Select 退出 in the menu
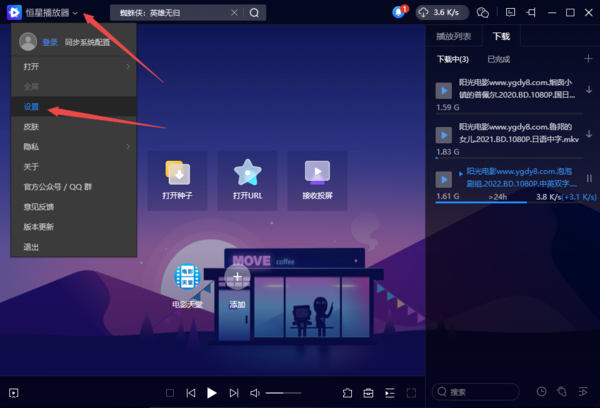Viewport: 600px width, 408px height. tap(74, 247)
